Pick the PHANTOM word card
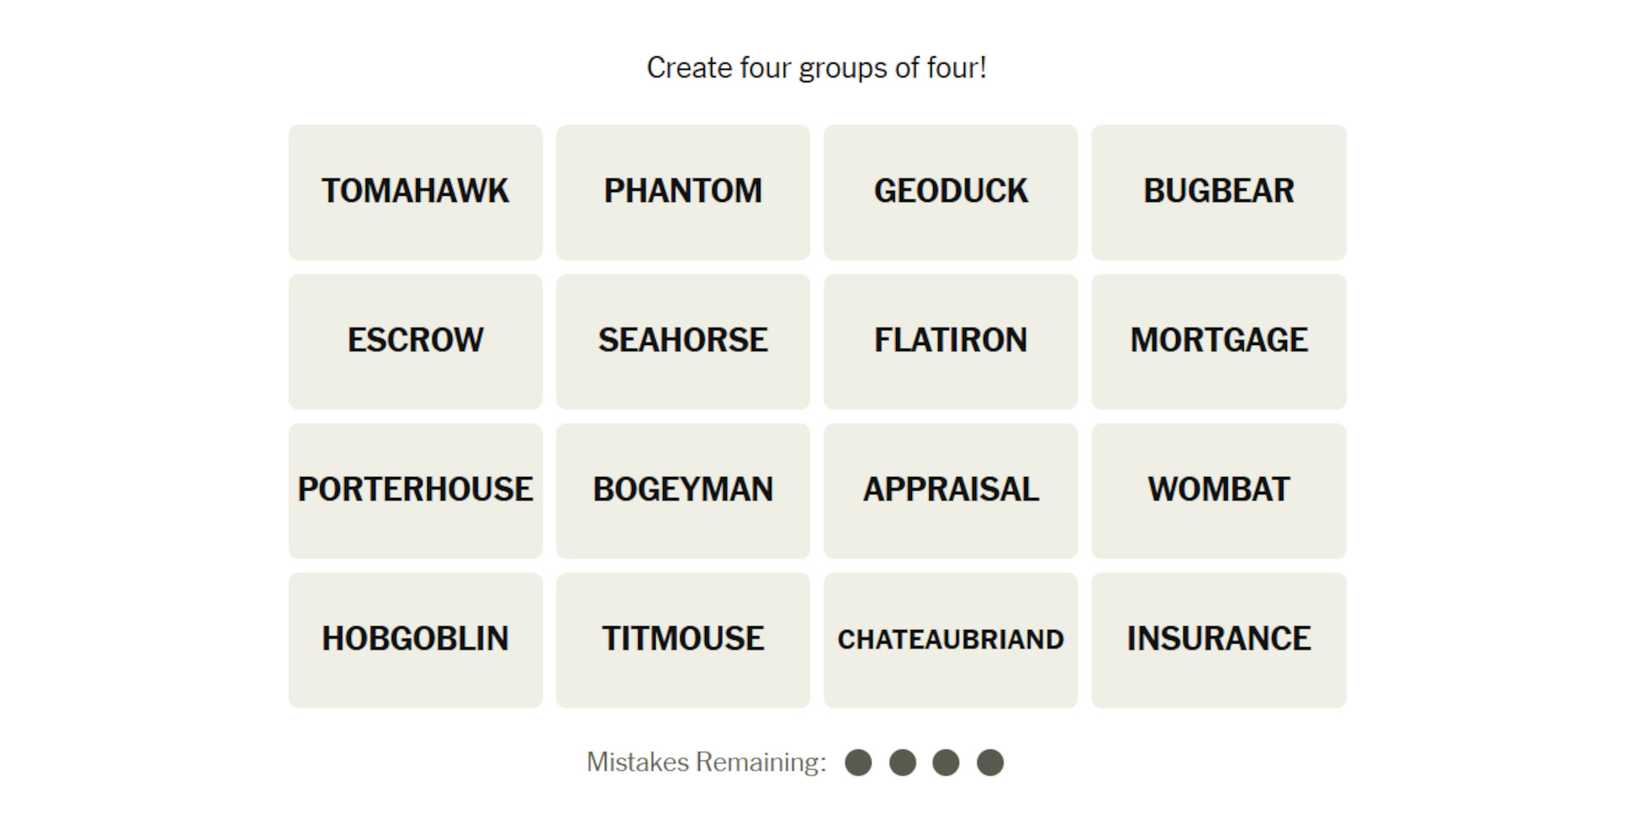Screen dimensions: 1650x825 [683, 192]
